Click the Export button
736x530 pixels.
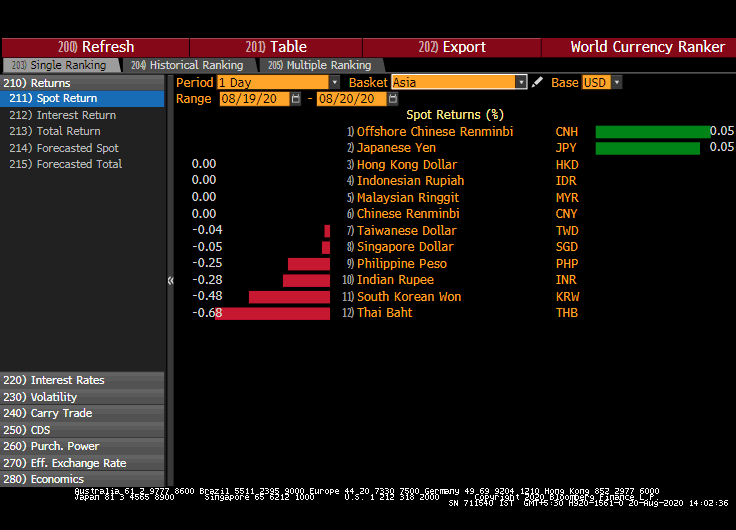click(x=452, y=47)
